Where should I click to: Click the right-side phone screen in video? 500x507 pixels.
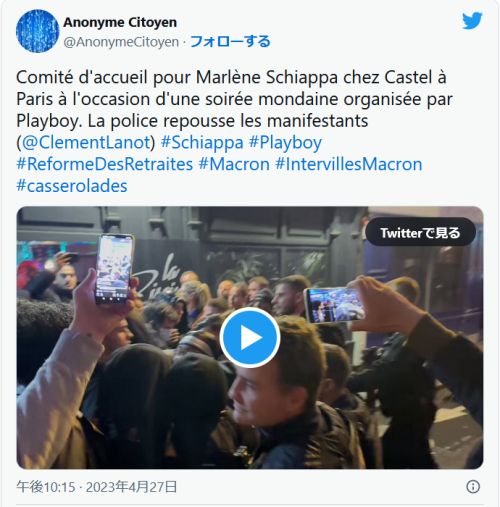tap(335, 305)
